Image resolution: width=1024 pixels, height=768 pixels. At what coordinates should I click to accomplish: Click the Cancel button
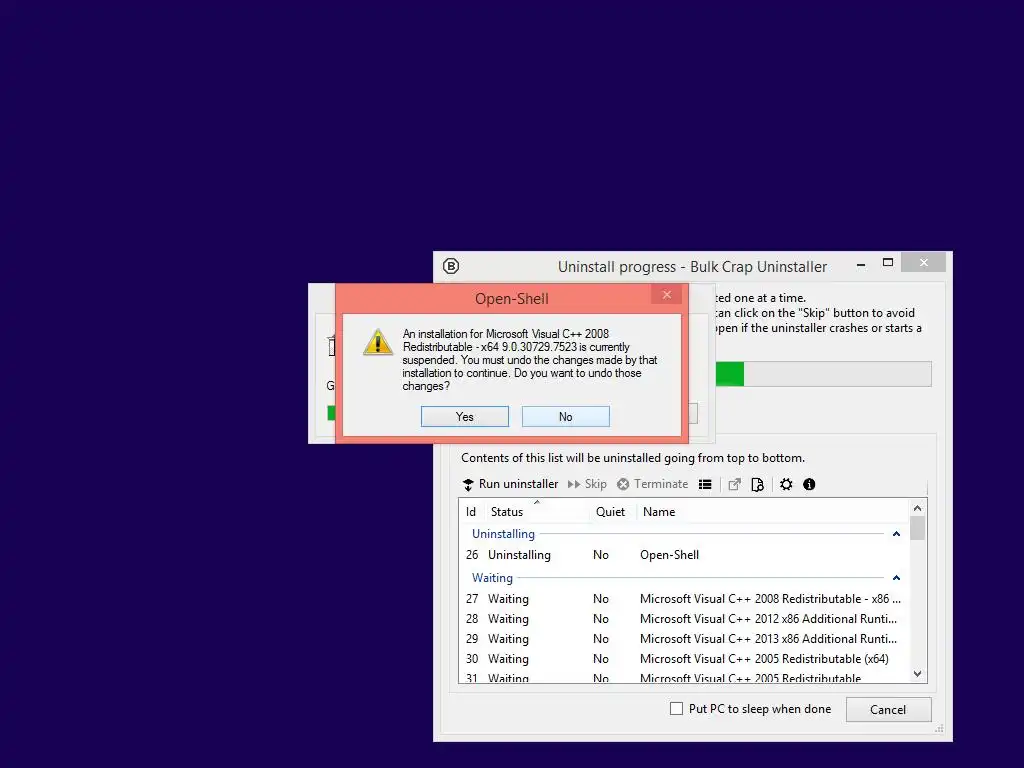(x=888, y=709)
